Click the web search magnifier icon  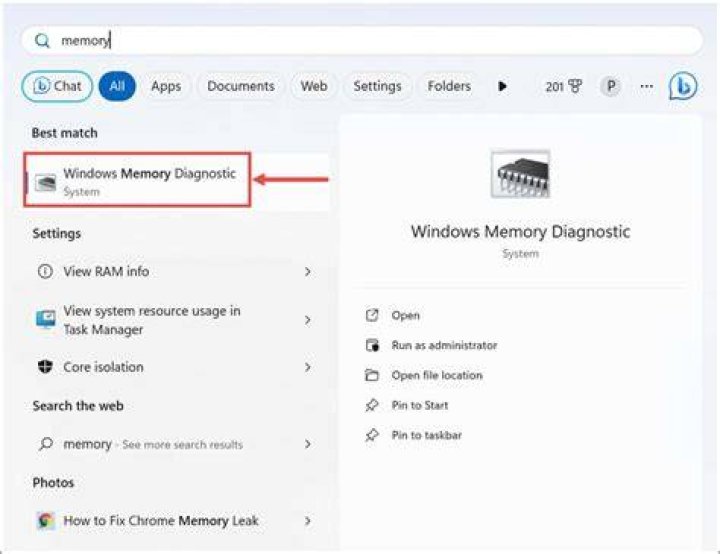tap(45, 444)
